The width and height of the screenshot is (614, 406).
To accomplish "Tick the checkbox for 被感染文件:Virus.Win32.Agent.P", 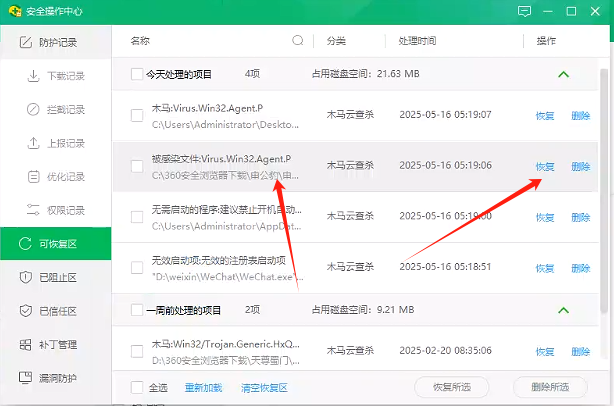I will click(137, 166).
